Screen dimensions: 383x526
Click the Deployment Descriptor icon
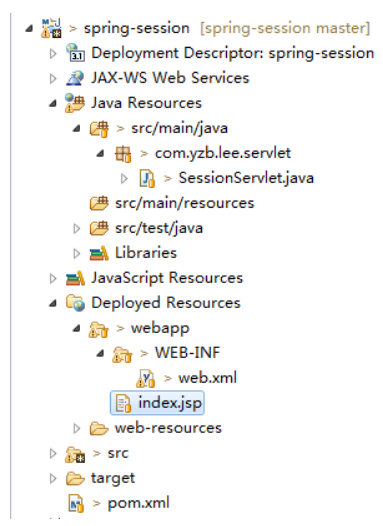[x=75, y=53]
